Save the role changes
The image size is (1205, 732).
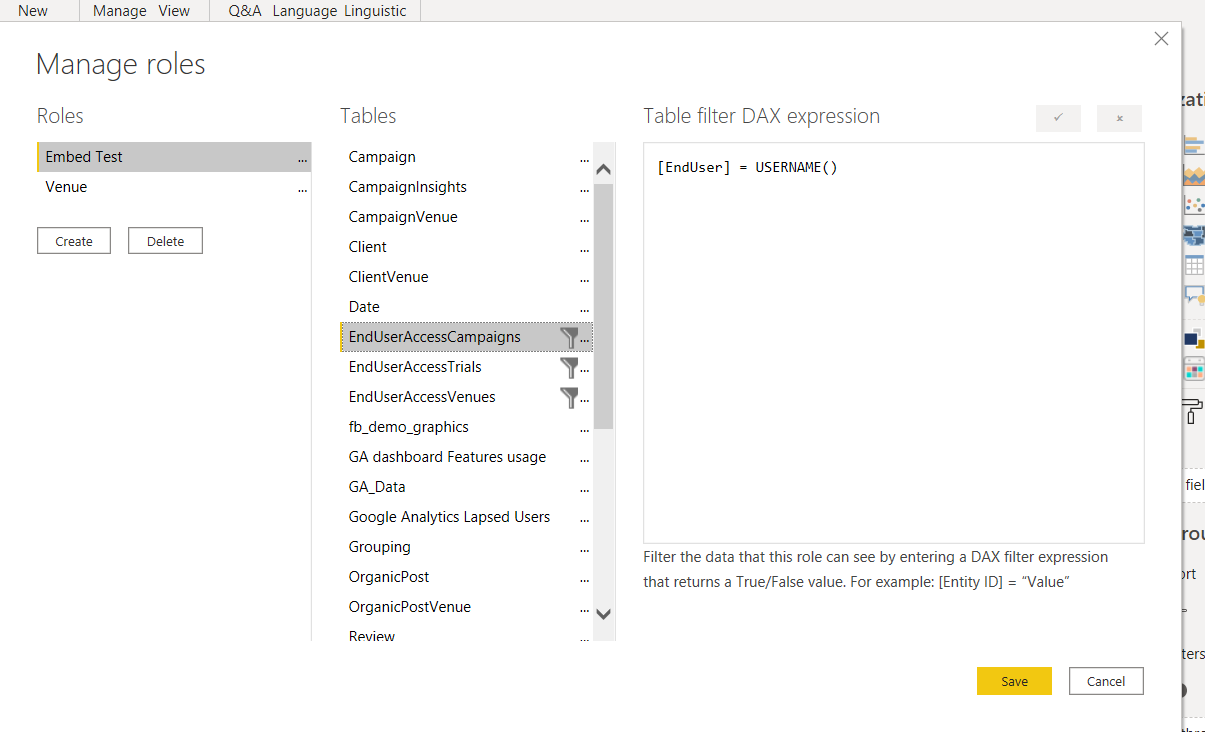(1014, 681)
